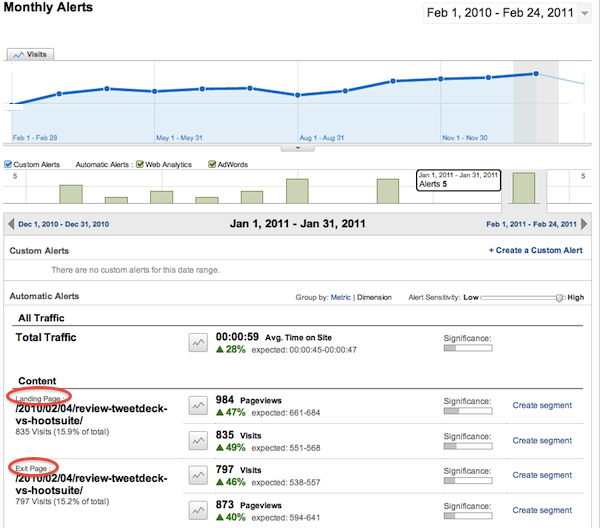
Task: Click graph icon beside 835 Visits
Action: 199,439
